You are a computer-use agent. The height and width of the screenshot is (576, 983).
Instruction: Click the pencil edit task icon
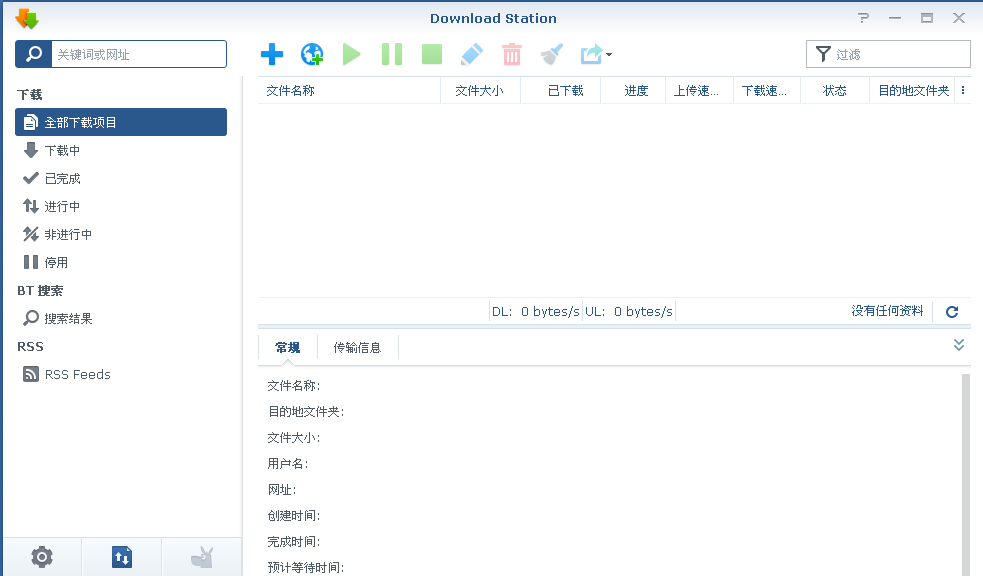(471, 55)
